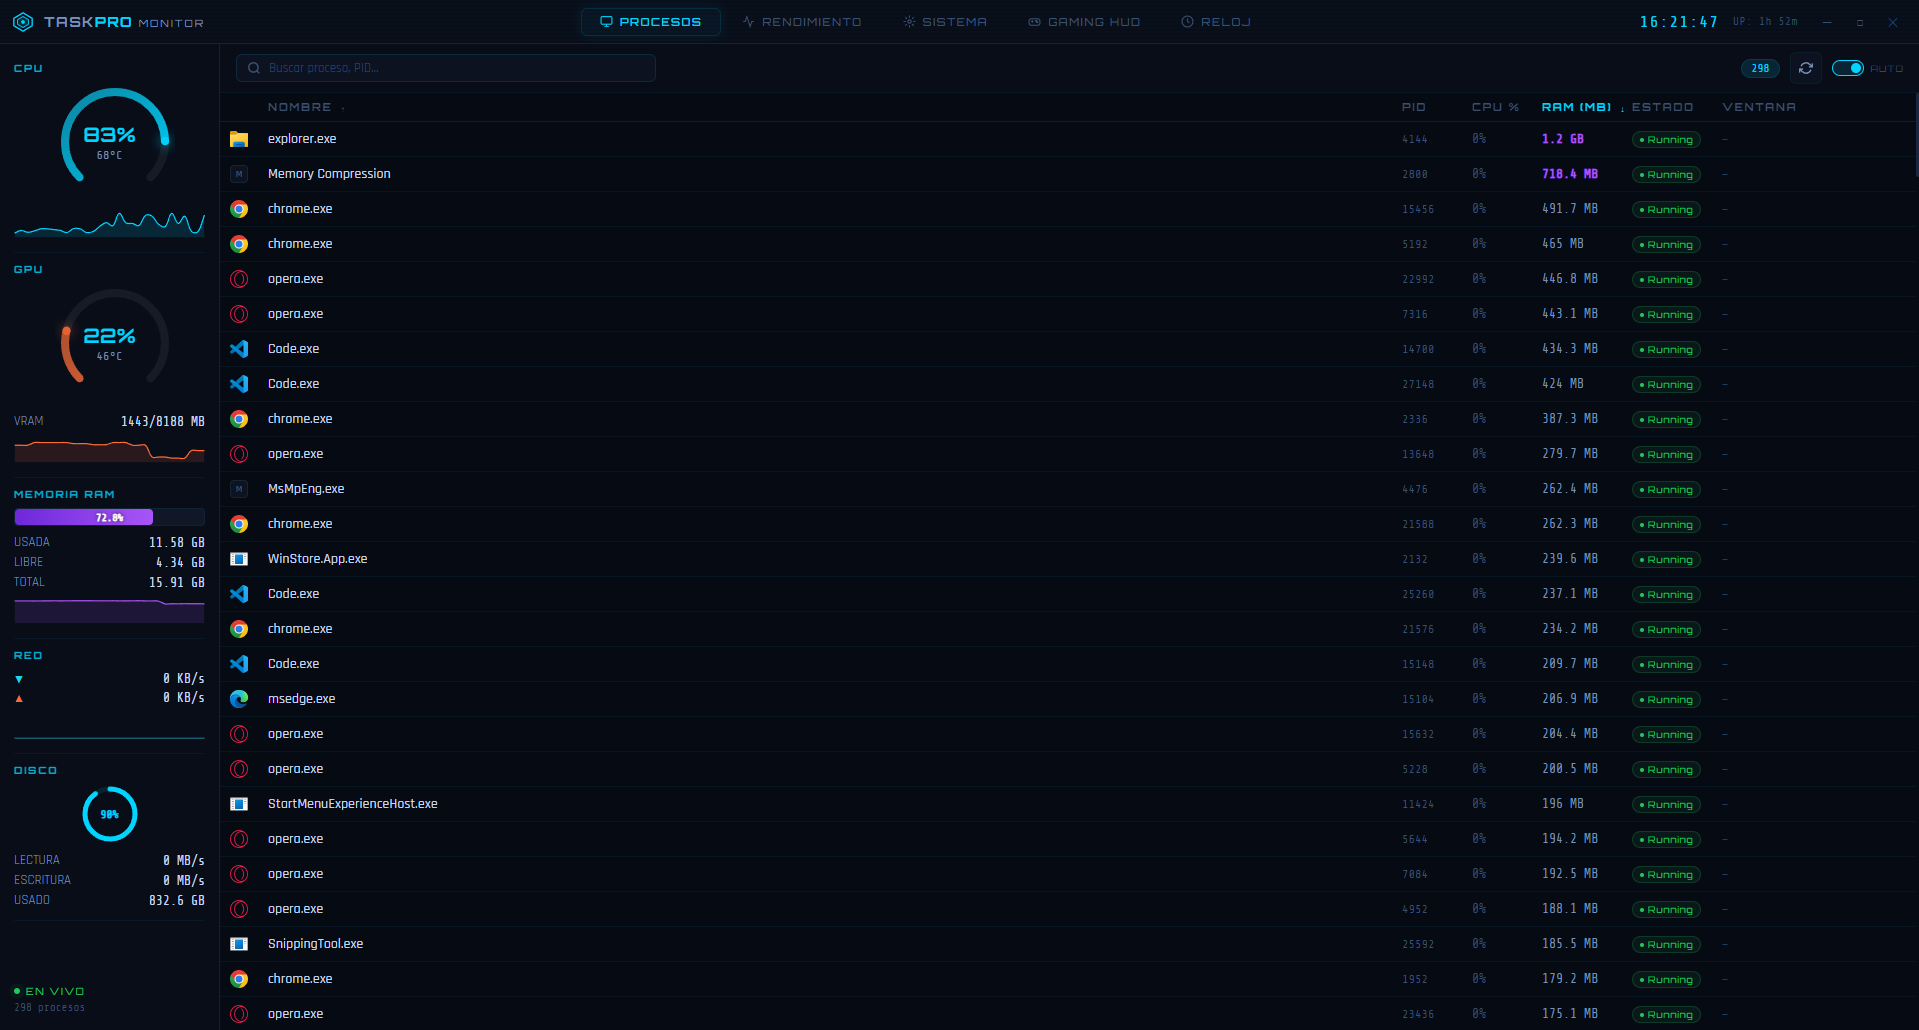Select the MsMpEng.exe process name
The image size is (1919, 1030).
point(306,489)
